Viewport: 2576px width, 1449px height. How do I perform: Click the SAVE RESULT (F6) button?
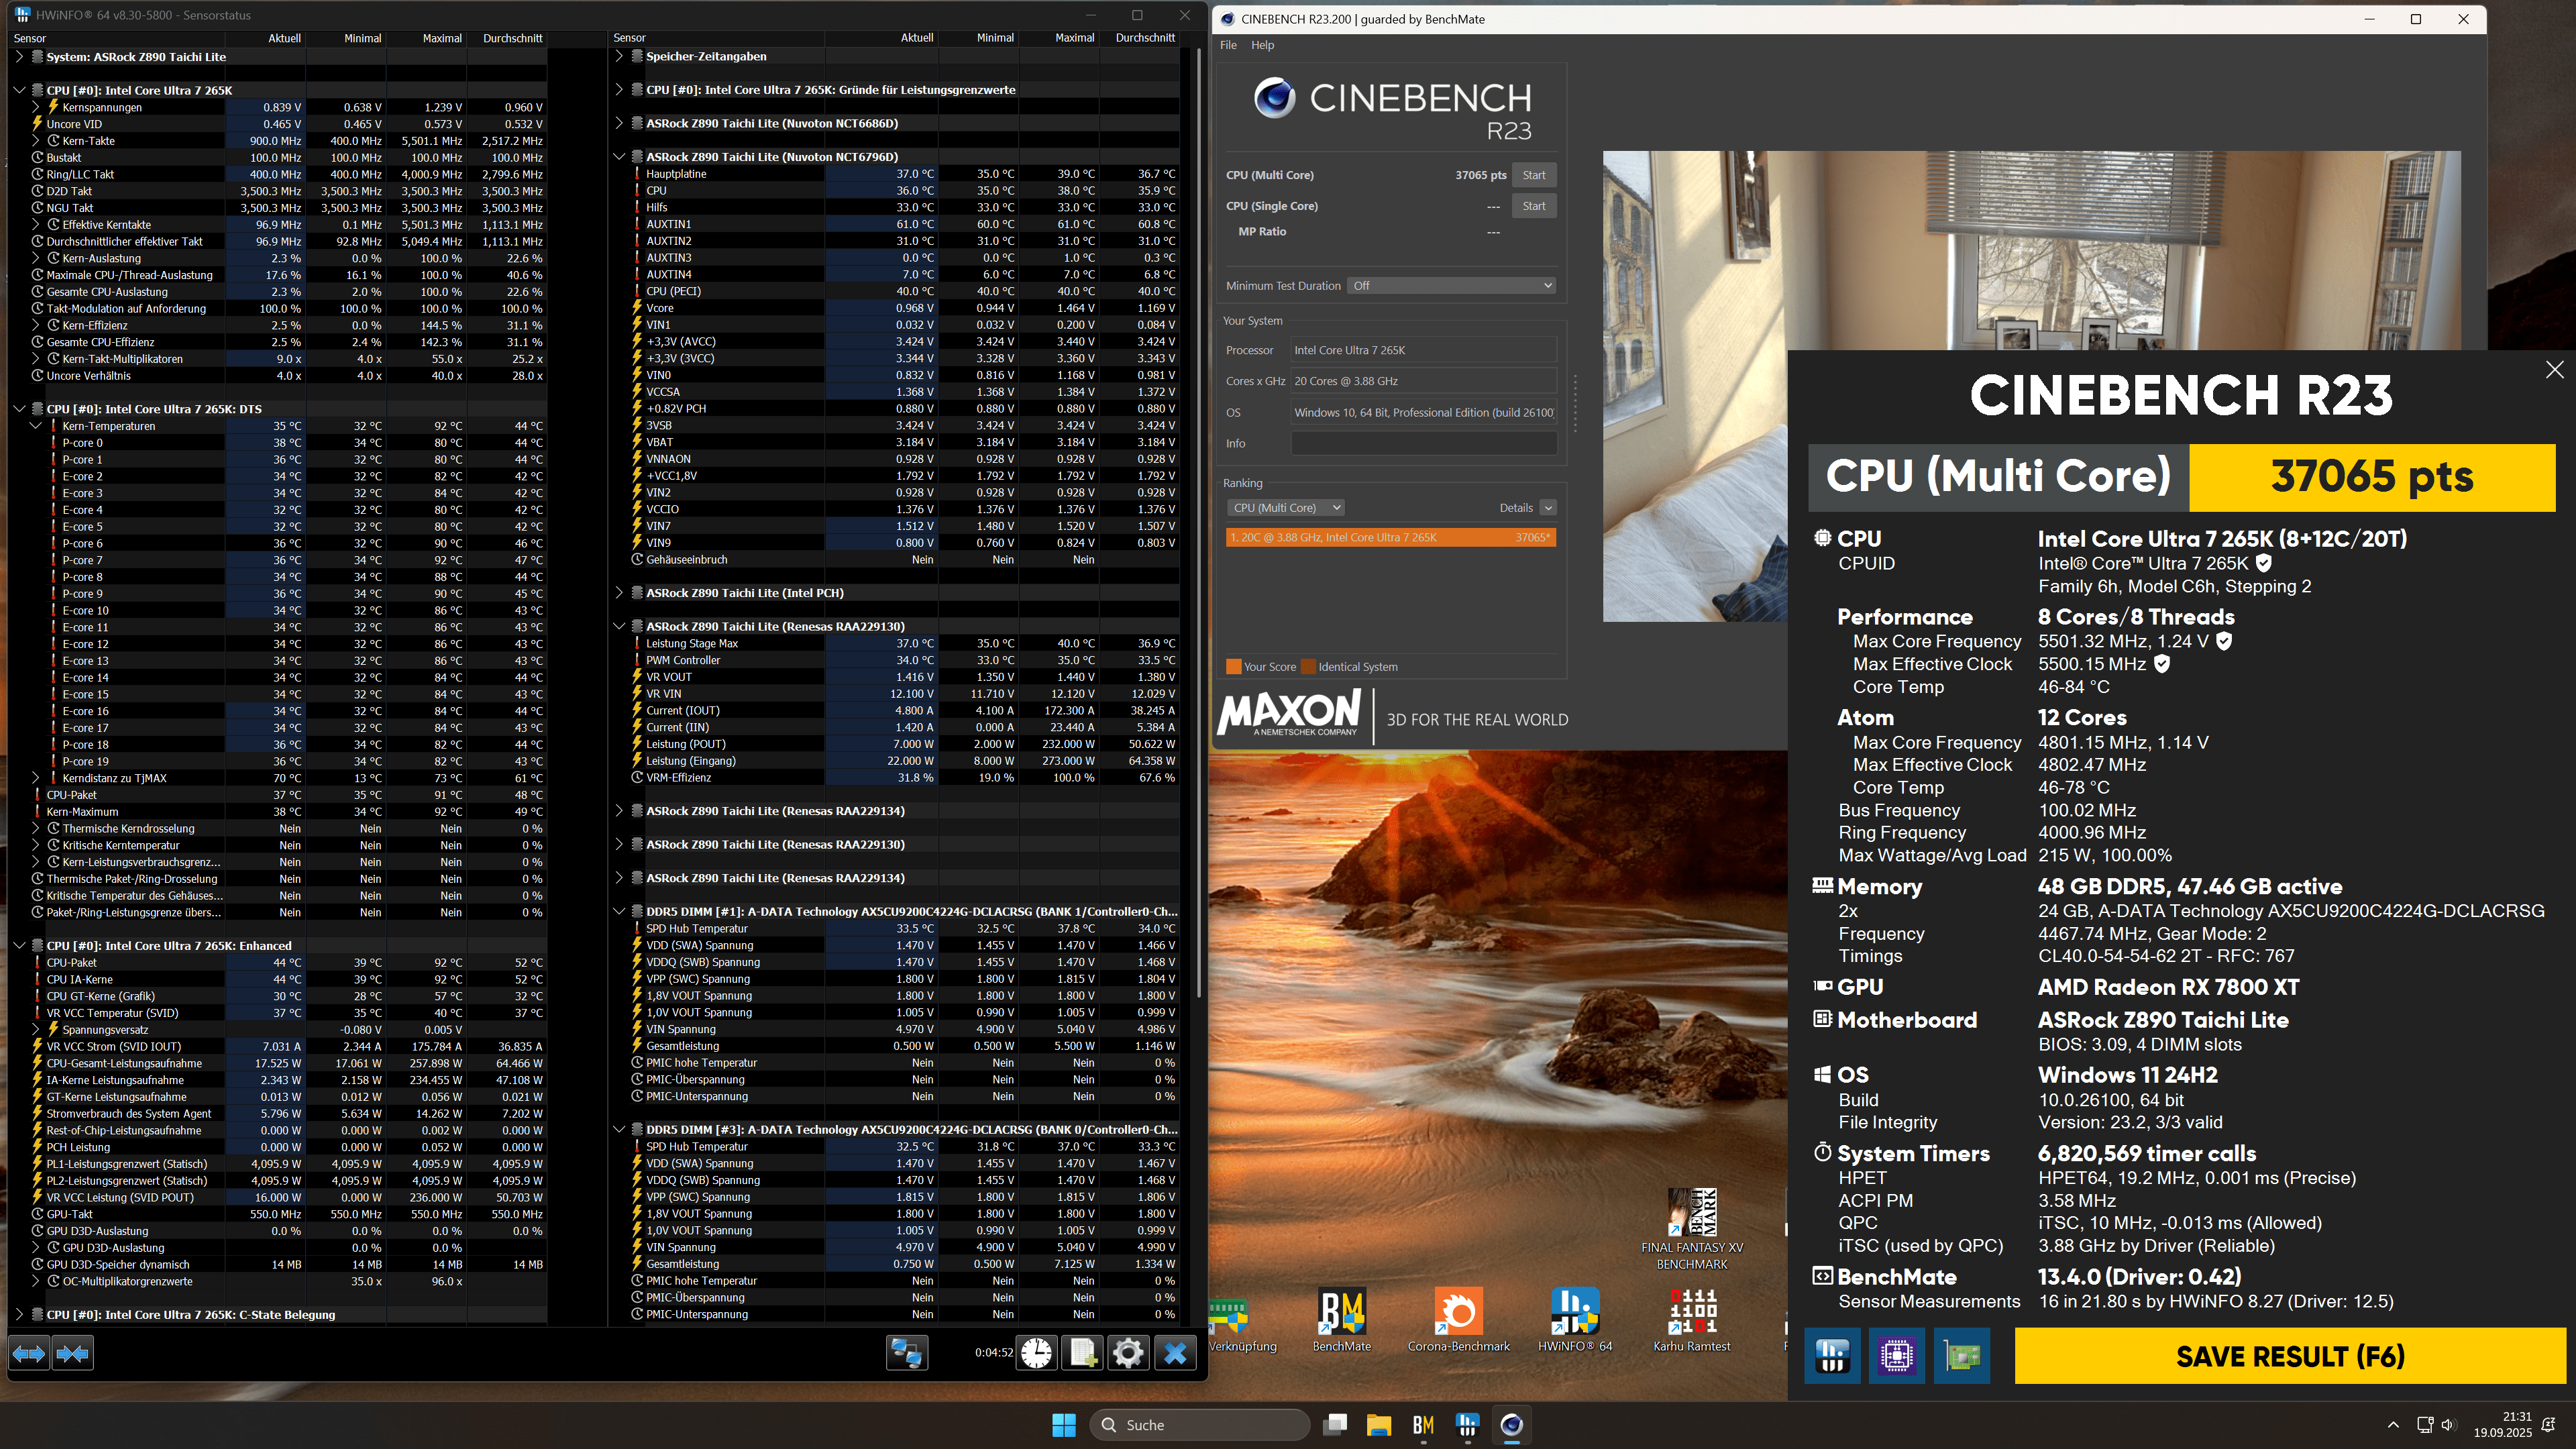(x=2289, y=1356)
